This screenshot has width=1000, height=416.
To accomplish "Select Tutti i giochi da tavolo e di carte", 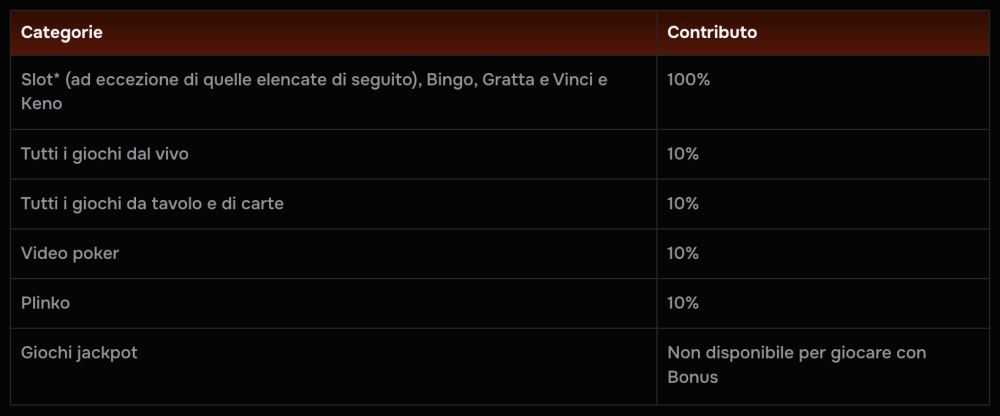I will [152, 204].
